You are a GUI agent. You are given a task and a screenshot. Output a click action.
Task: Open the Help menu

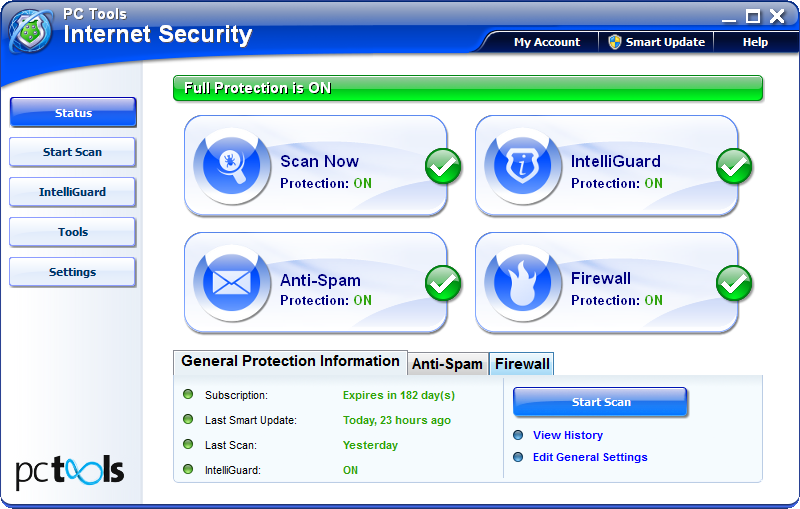[755, 42]
